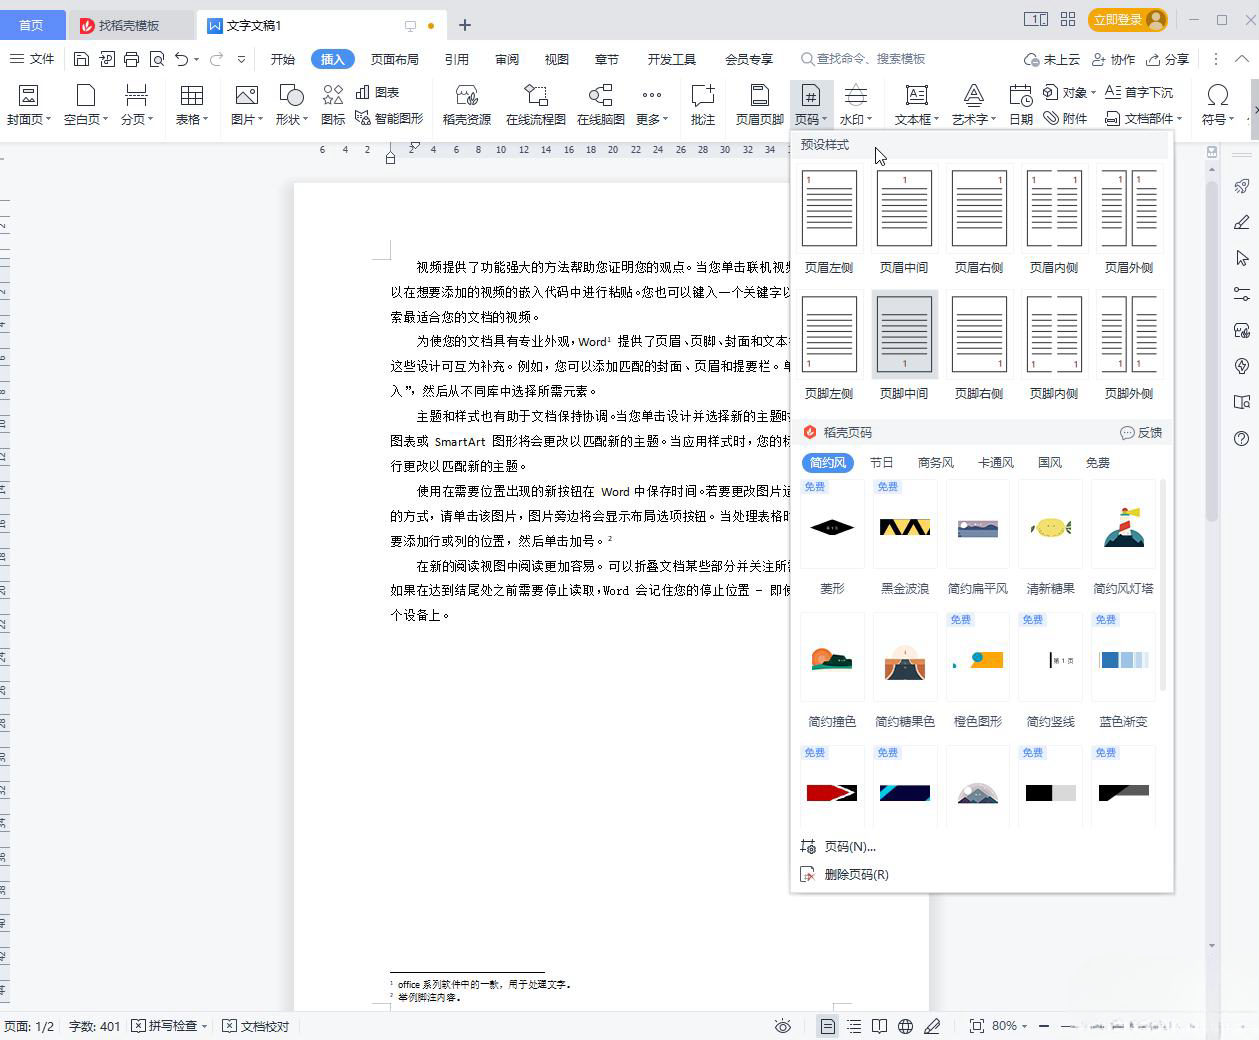Toggle 拼写检查 spell check in status bar
The width and height of the screenshot is (1259, 1040).
(x=170, y=1026)
